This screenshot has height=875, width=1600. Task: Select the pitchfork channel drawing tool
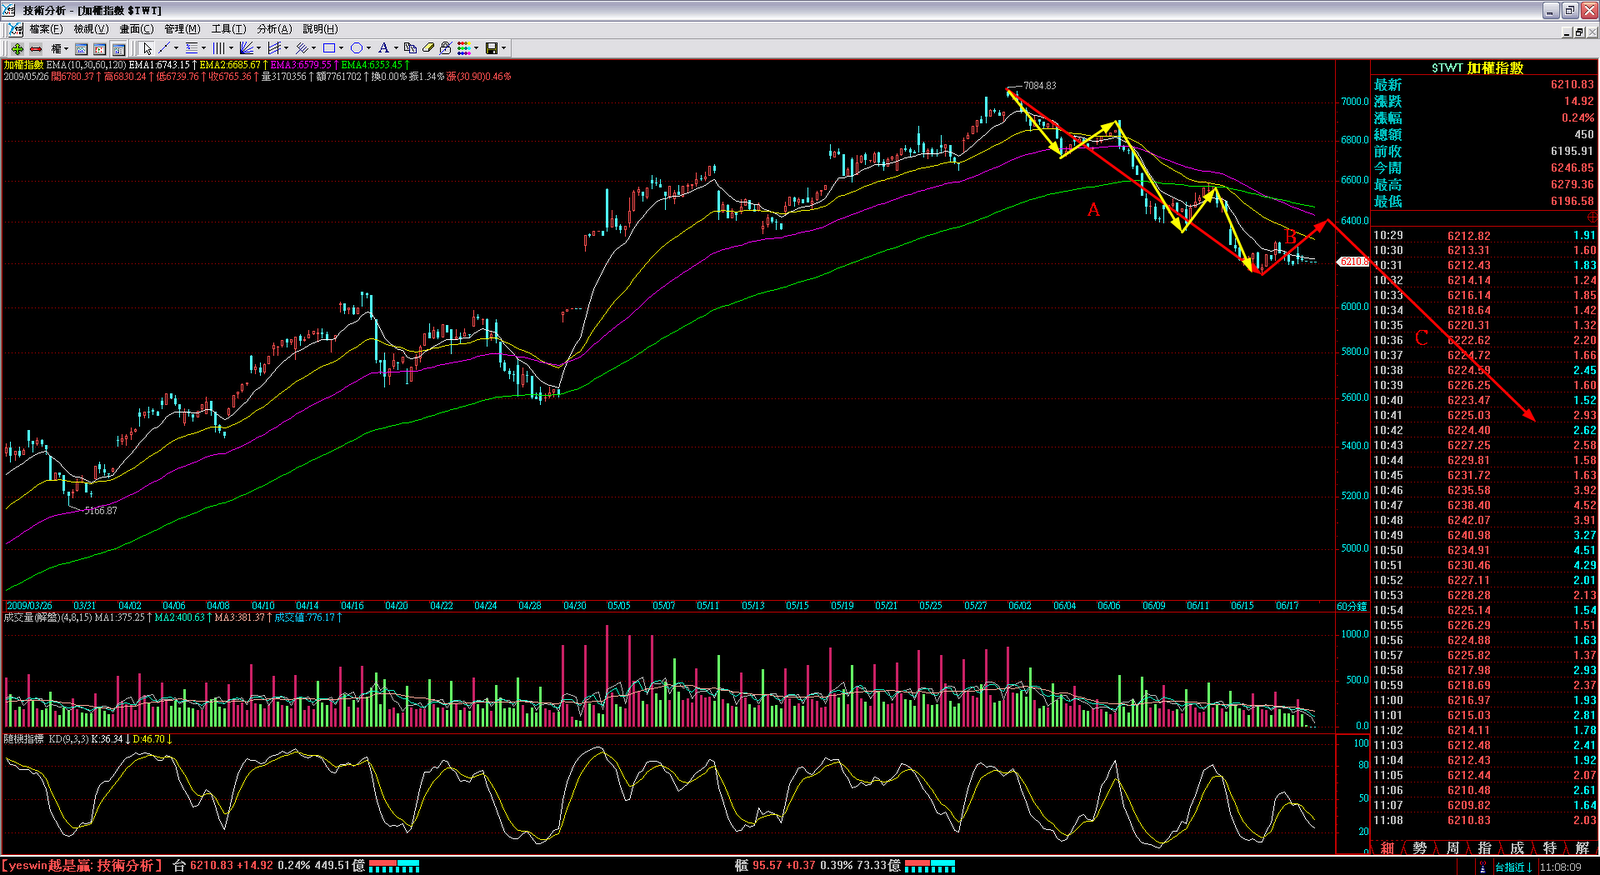274,48
